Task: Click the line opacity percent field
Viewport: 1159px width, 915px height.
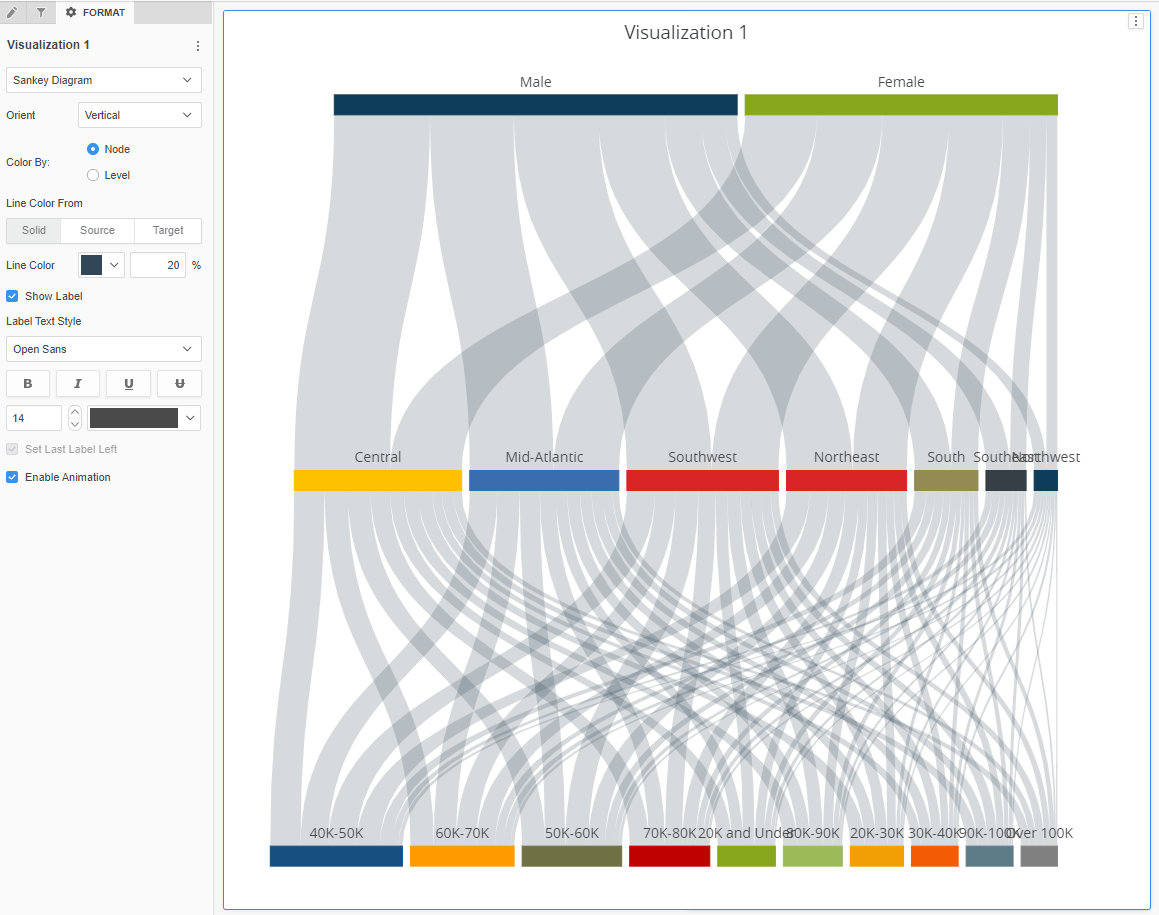Action: [x=157, y=265]
